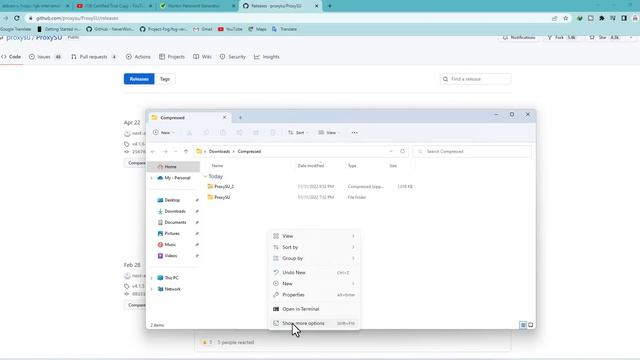Image resolution: width=640 pixels, height=360 pixels.
Task: Click the Copy icon in Explorer toolbar
Action: tap(206, 133)
